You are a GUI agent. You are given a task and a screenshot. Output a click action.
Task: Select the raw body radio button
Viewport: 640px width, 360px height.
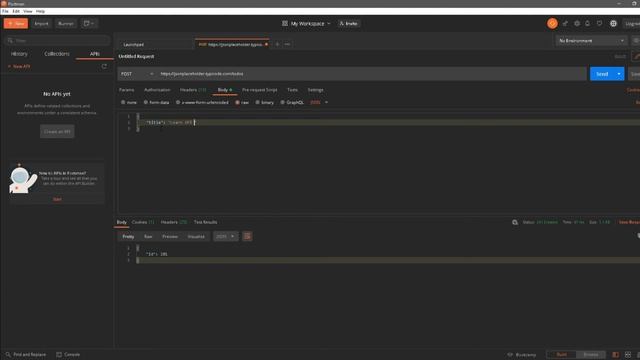point(237,102)
